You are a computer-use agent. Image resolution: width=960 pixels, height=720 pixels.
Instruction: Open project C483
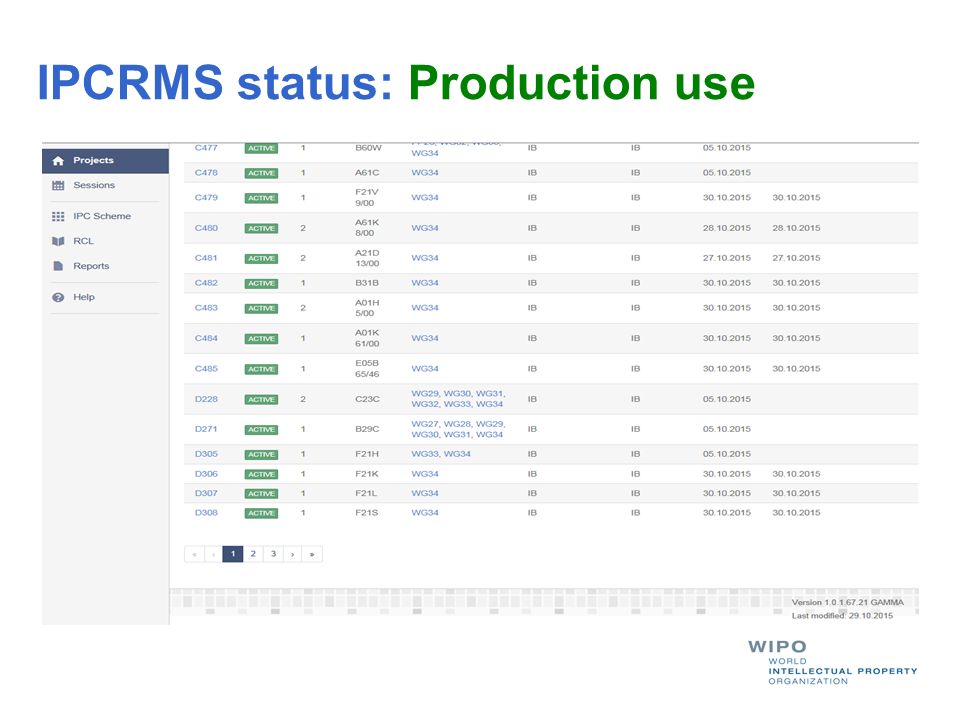point(206,308)
